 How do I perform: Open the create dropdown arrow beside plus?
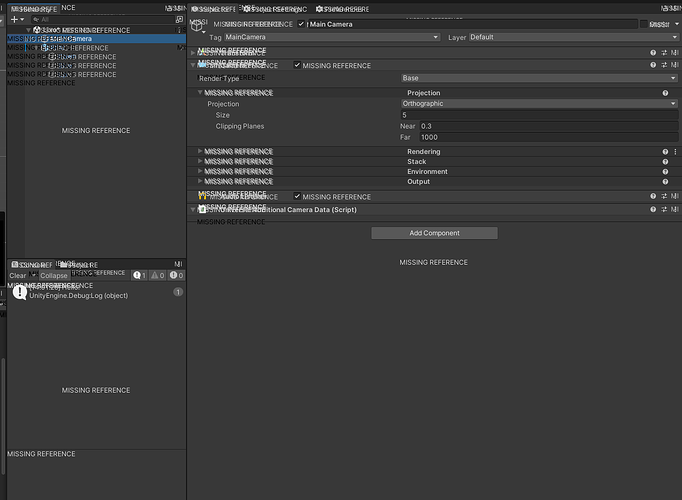pos(22,19)
